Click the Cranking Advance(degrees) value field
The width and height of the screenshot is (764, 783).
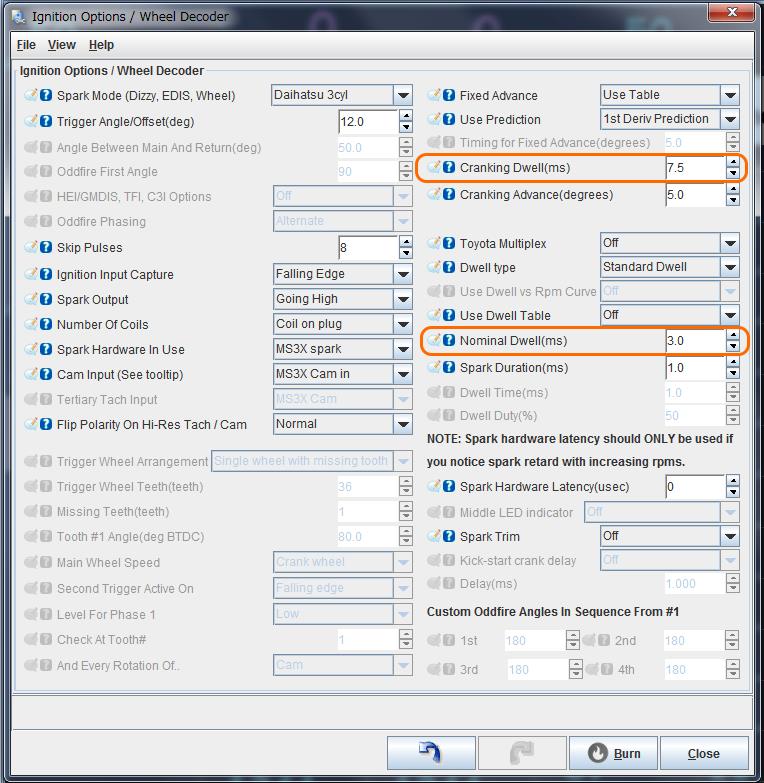(695, 194)
